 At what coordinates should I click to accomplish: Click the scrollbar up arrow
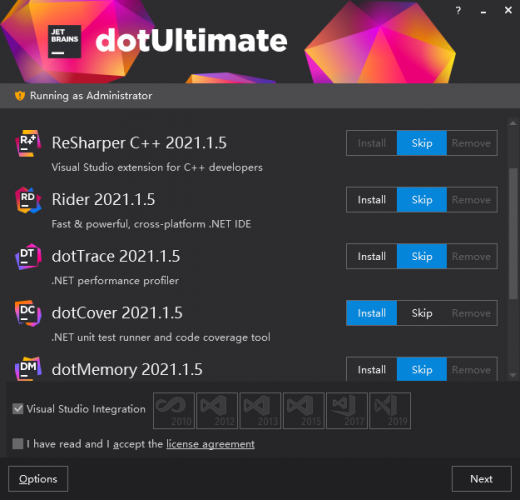point(513,123)
